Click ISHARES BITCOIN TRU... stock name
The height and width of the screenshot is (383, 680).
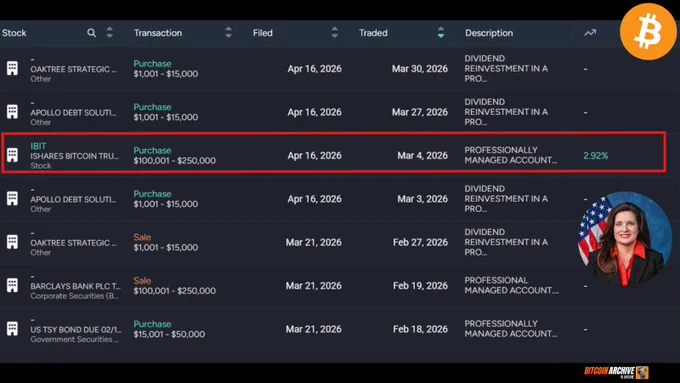(75, 156)
